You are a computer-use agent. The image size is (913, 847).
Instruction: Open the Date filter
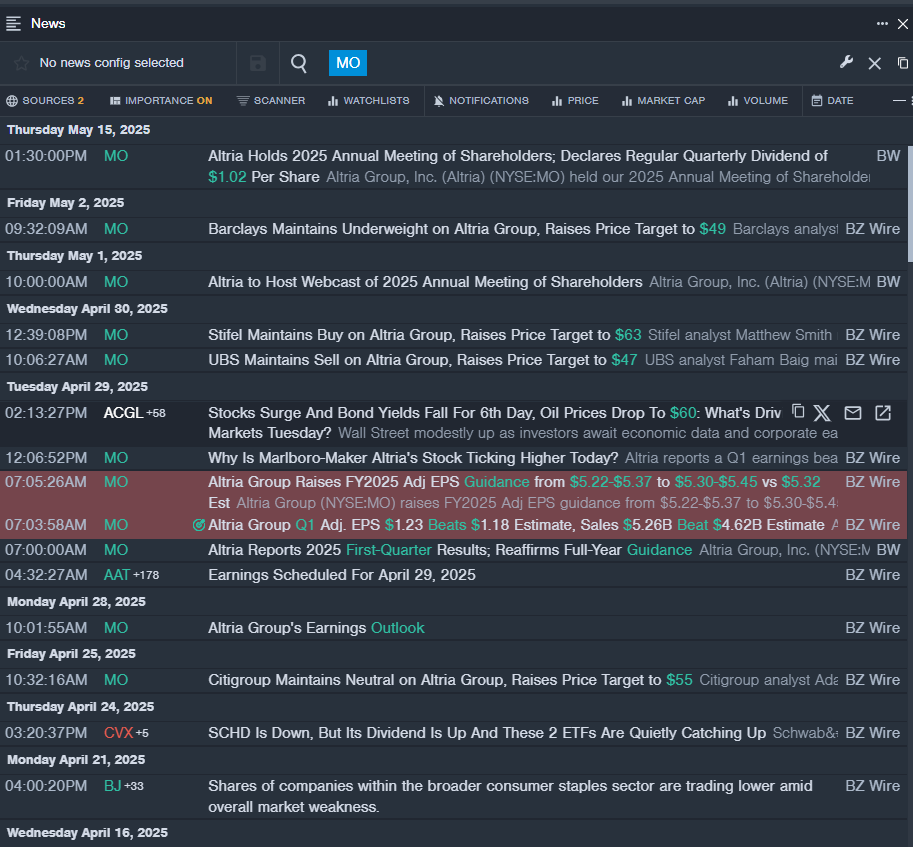(x=833, y=101)
